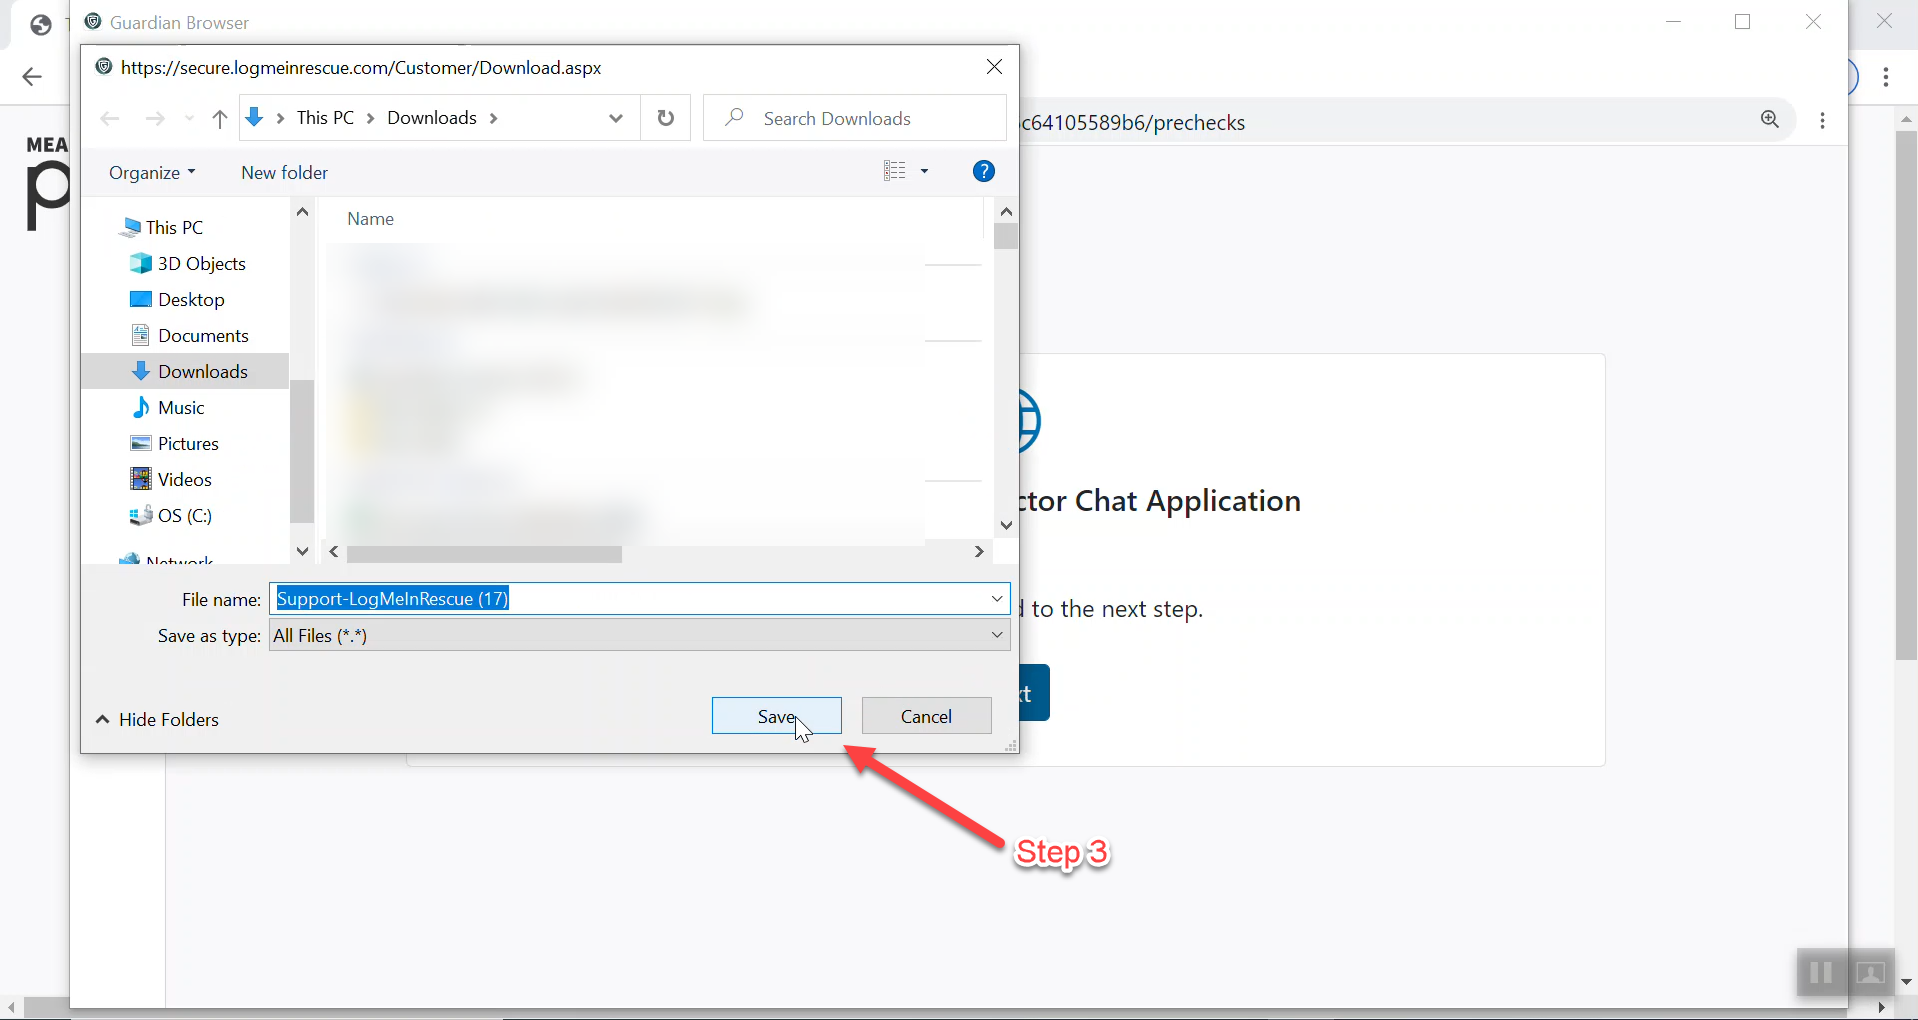Image resolution: width=1918 pixels, height=1020 pixels.
Task: Click file list scroll down arrow
Action: point(1006,525)
